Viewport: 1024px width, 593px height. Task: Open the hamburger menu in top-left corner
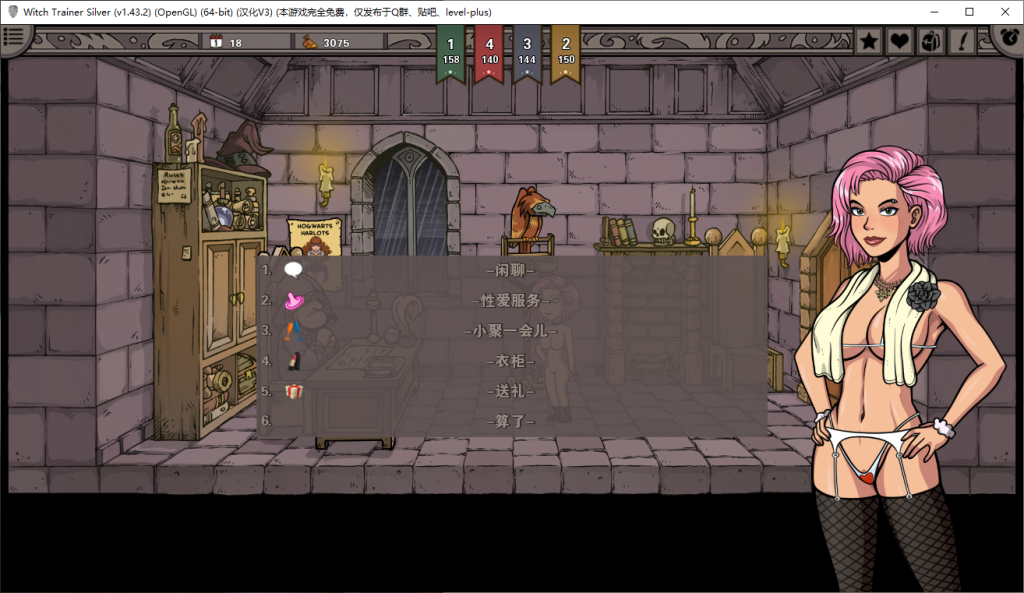pyautogui.click(x=14, y=38)
